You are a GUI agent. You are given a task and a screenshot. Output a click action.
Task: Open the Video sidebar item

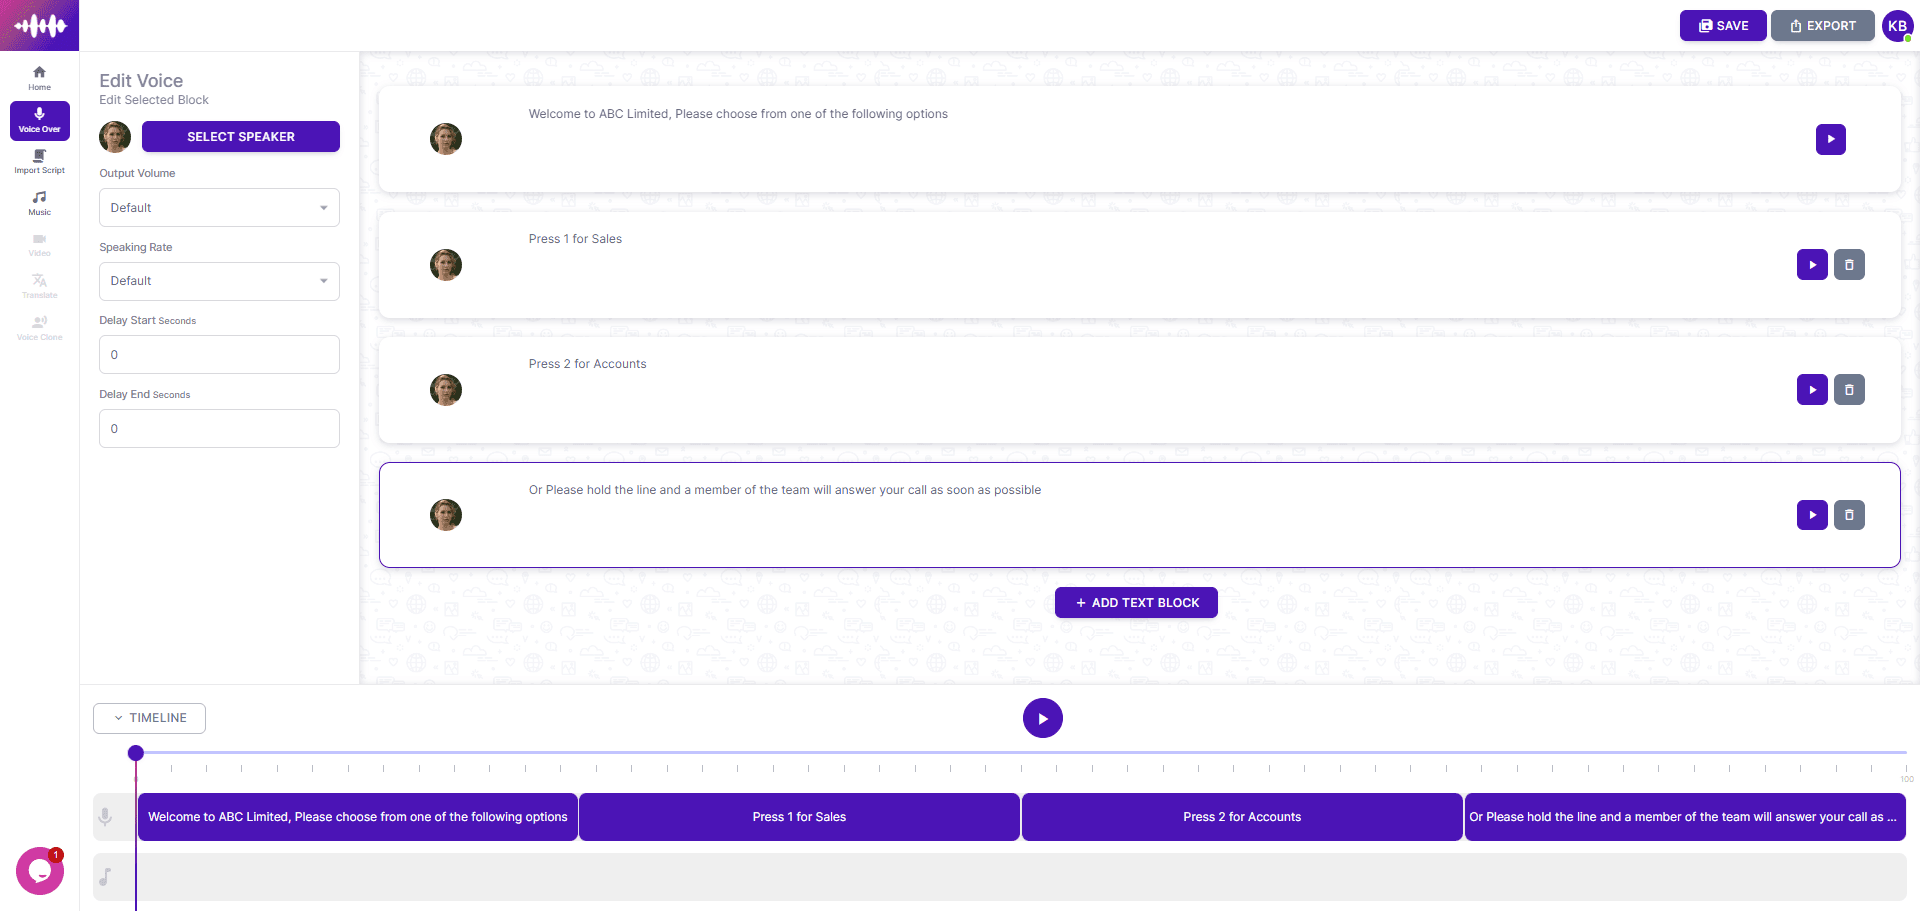click(39, 245)
